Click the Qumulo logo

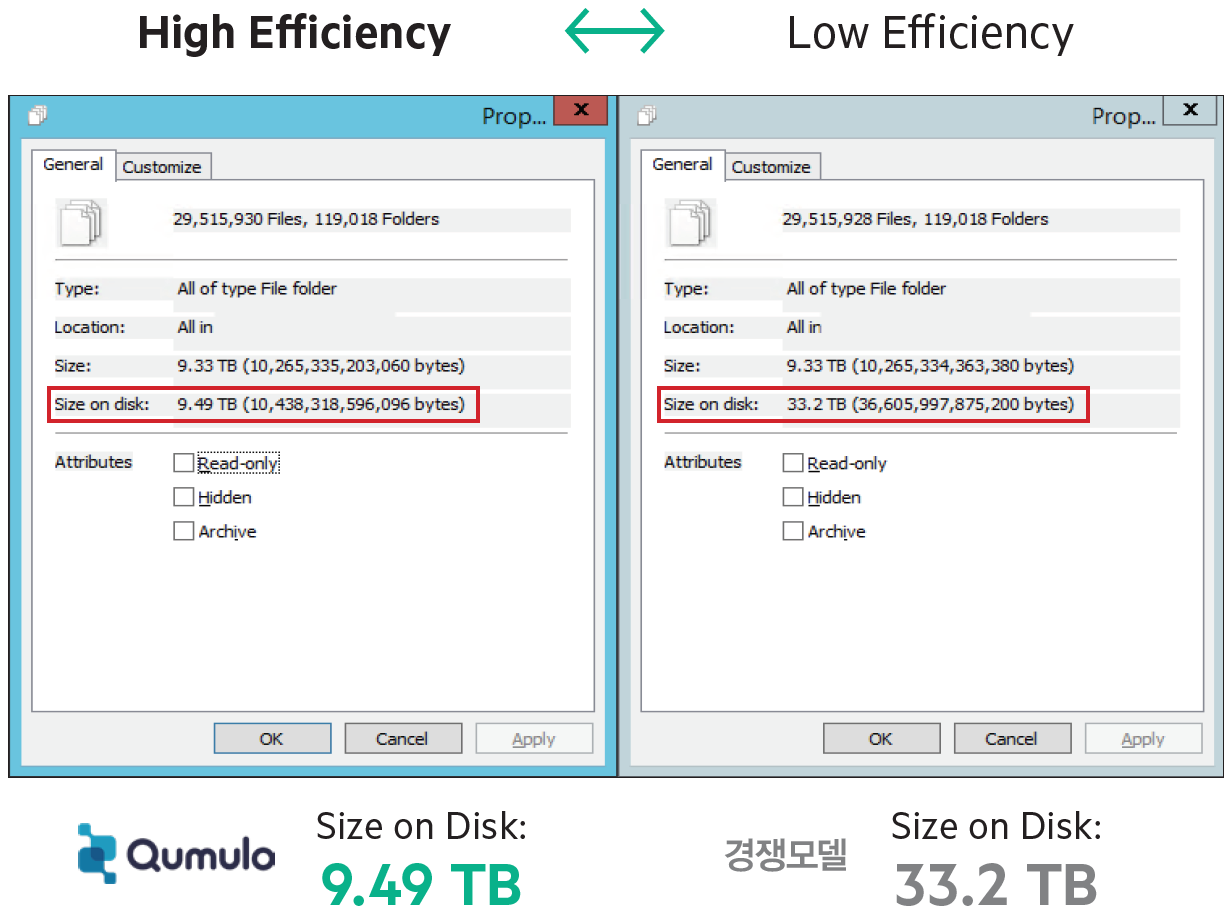click(176, 853)
